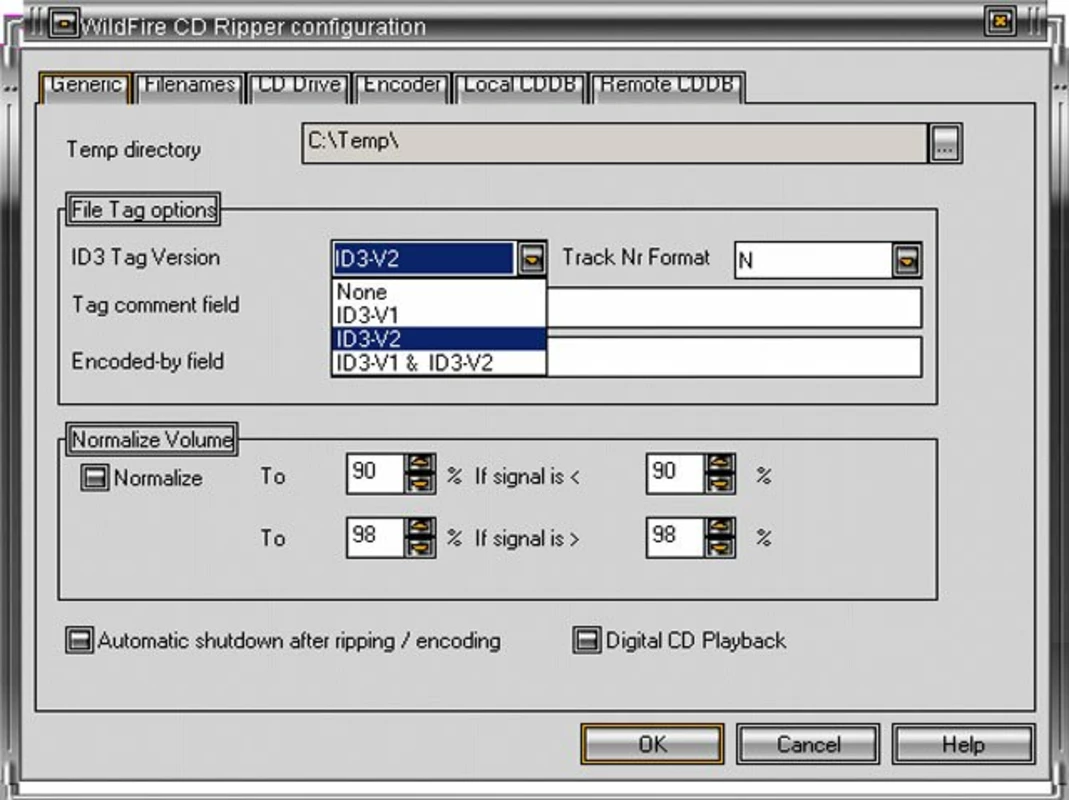Decrease first 'To' 90 percent value
The height and width of the screenshot is (800, 1069).
point(420,484)
